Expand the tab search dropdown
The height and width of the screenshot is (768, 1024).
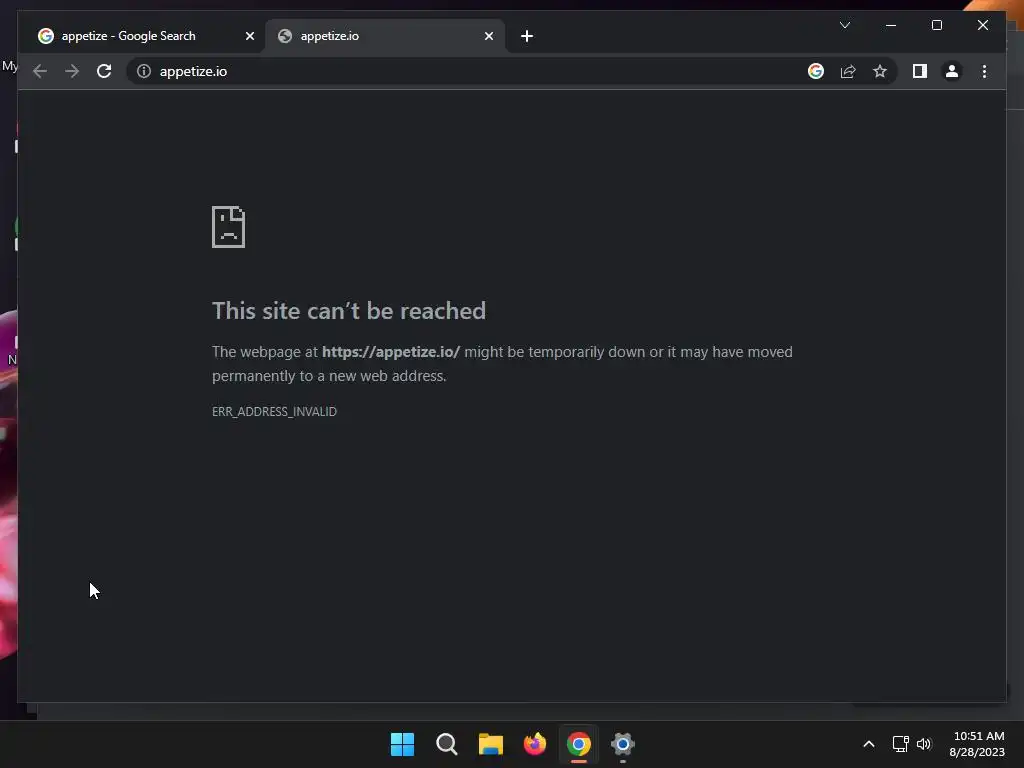coord(844,25)
